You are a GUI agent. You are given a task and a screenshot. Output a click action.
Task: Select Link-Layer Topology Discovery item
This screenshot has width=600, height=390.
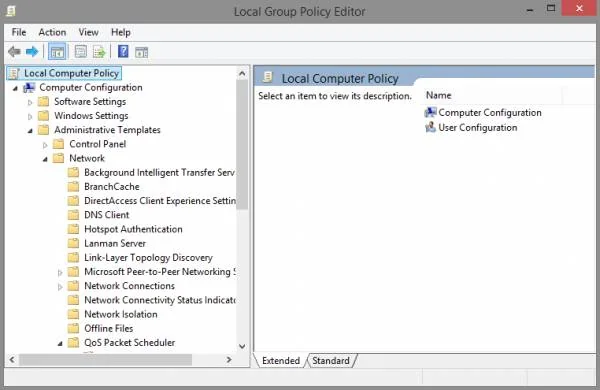tap(148, 257)
